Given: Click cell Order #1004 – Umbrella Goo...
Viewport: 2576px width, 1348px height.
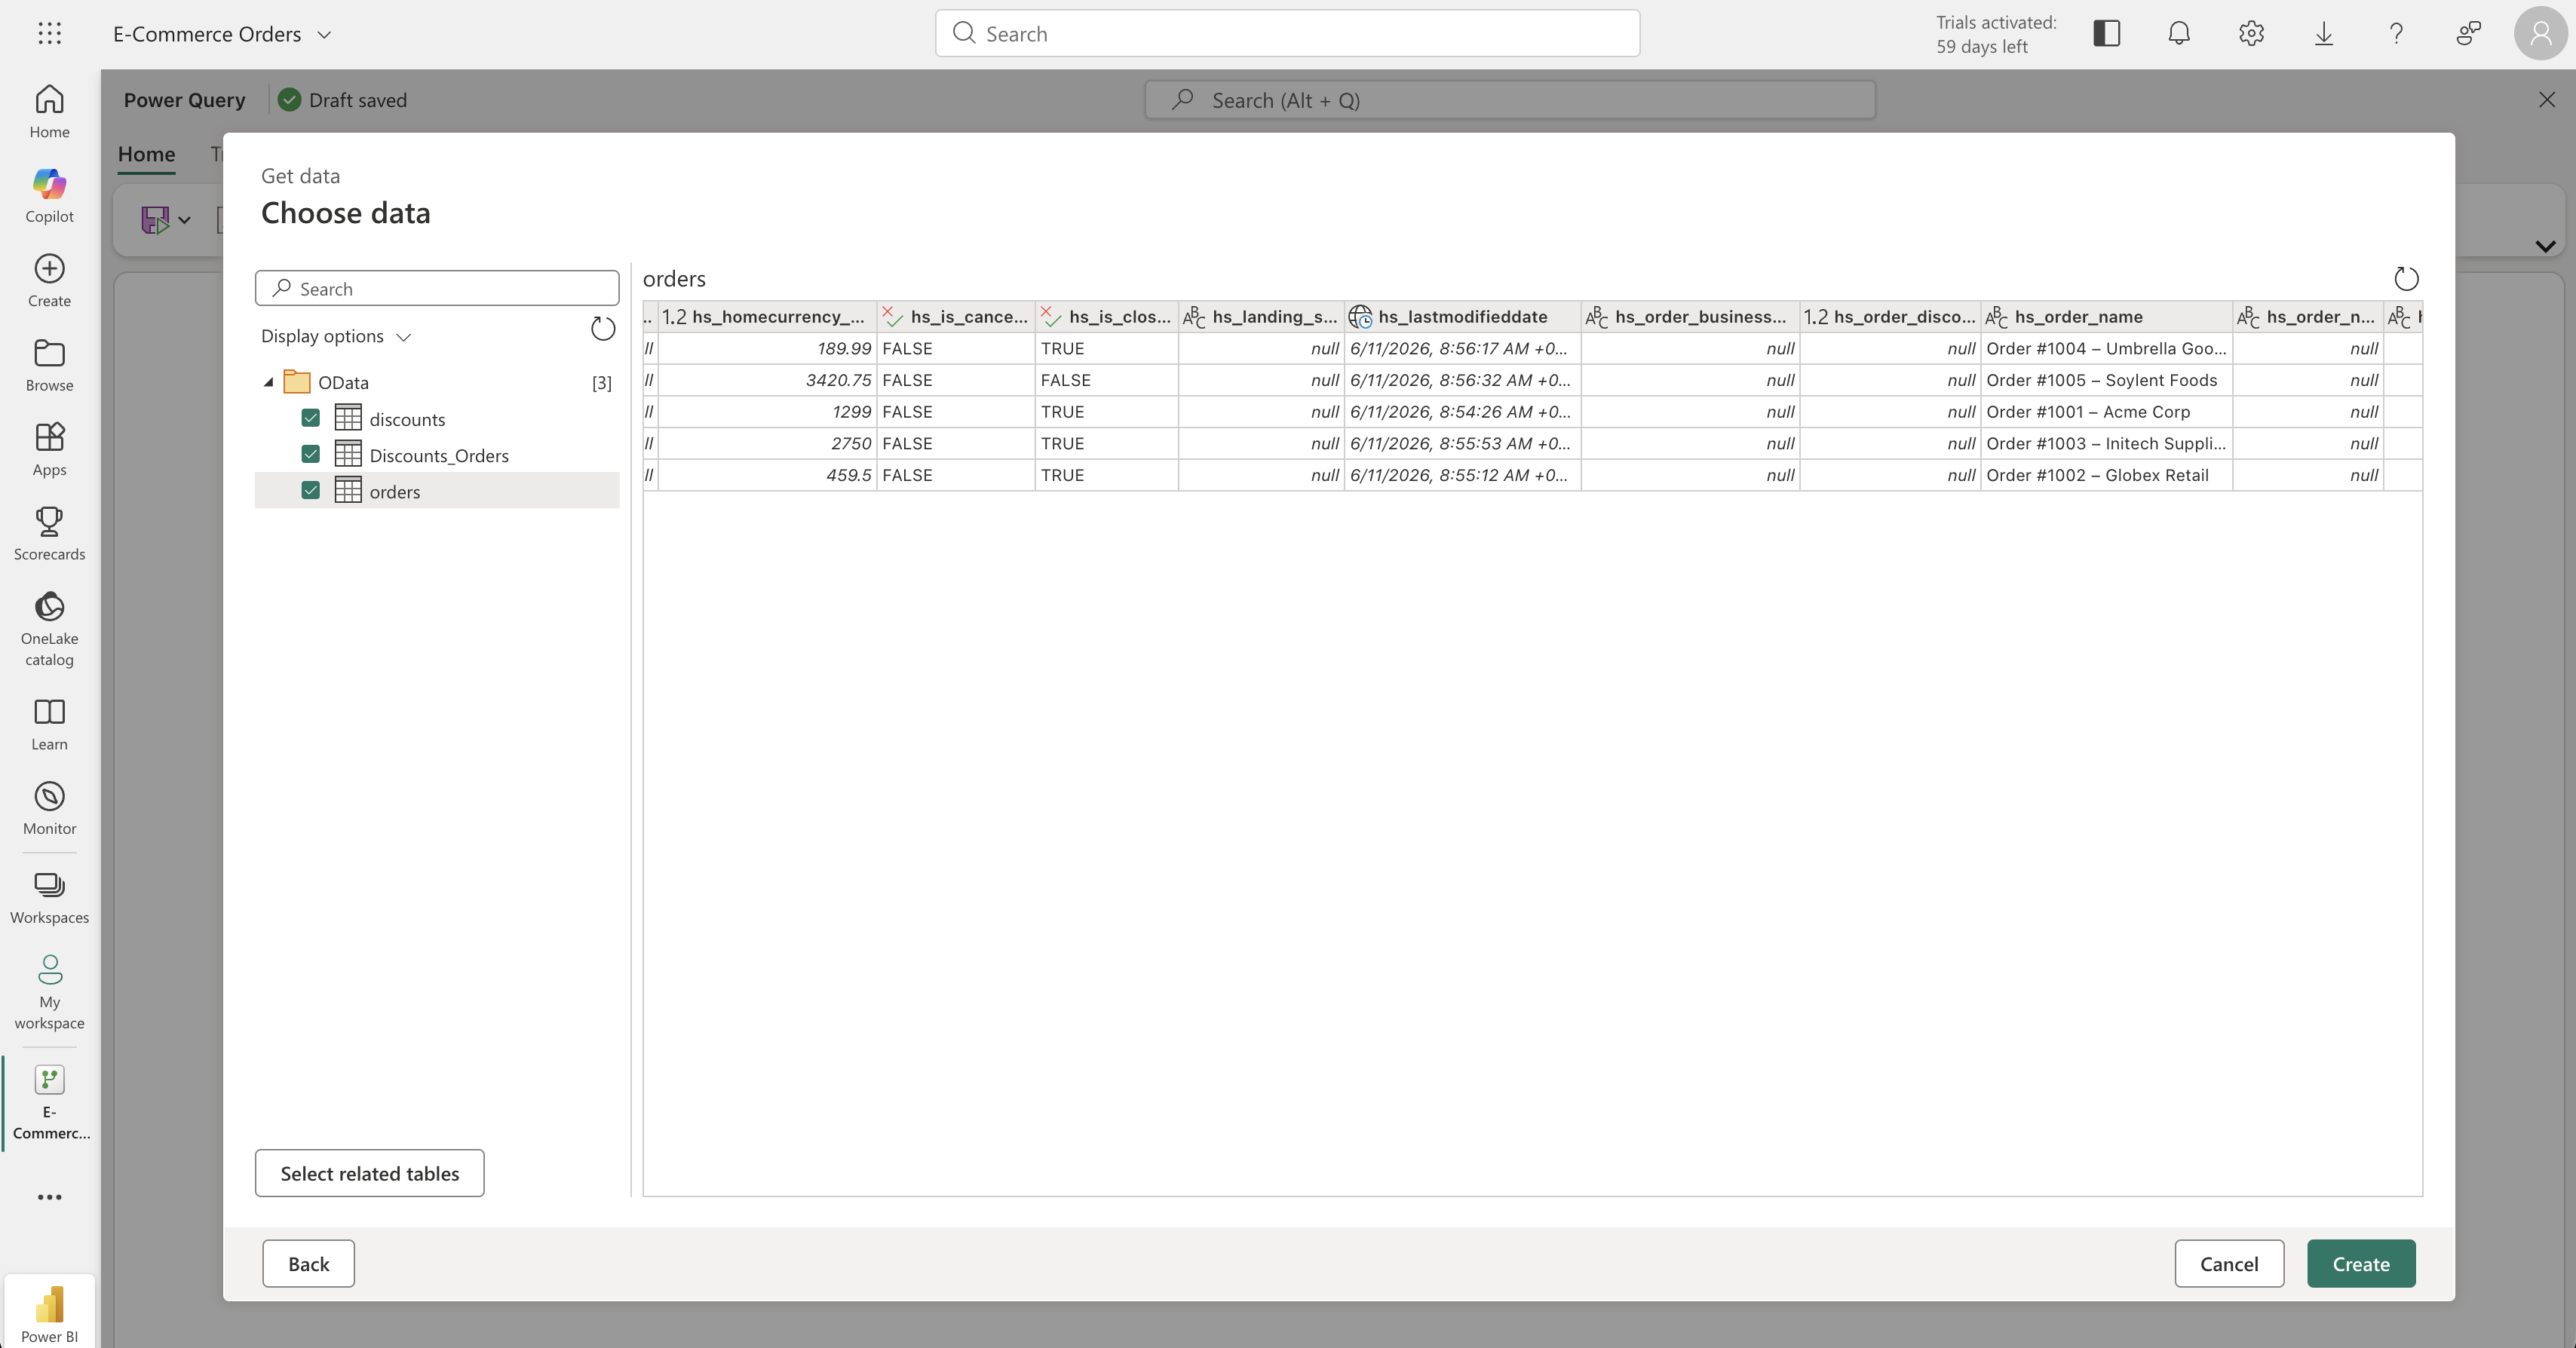Looking at the screenshot, I should [2106, 348].
